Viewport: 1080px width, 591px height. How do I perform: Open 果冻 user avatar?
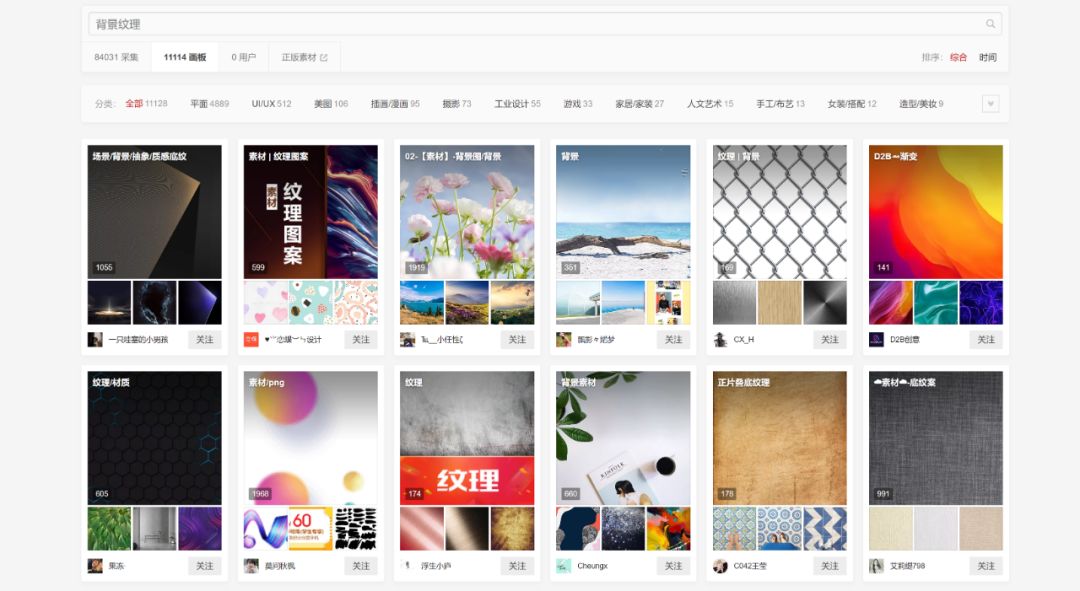point(95,566)
